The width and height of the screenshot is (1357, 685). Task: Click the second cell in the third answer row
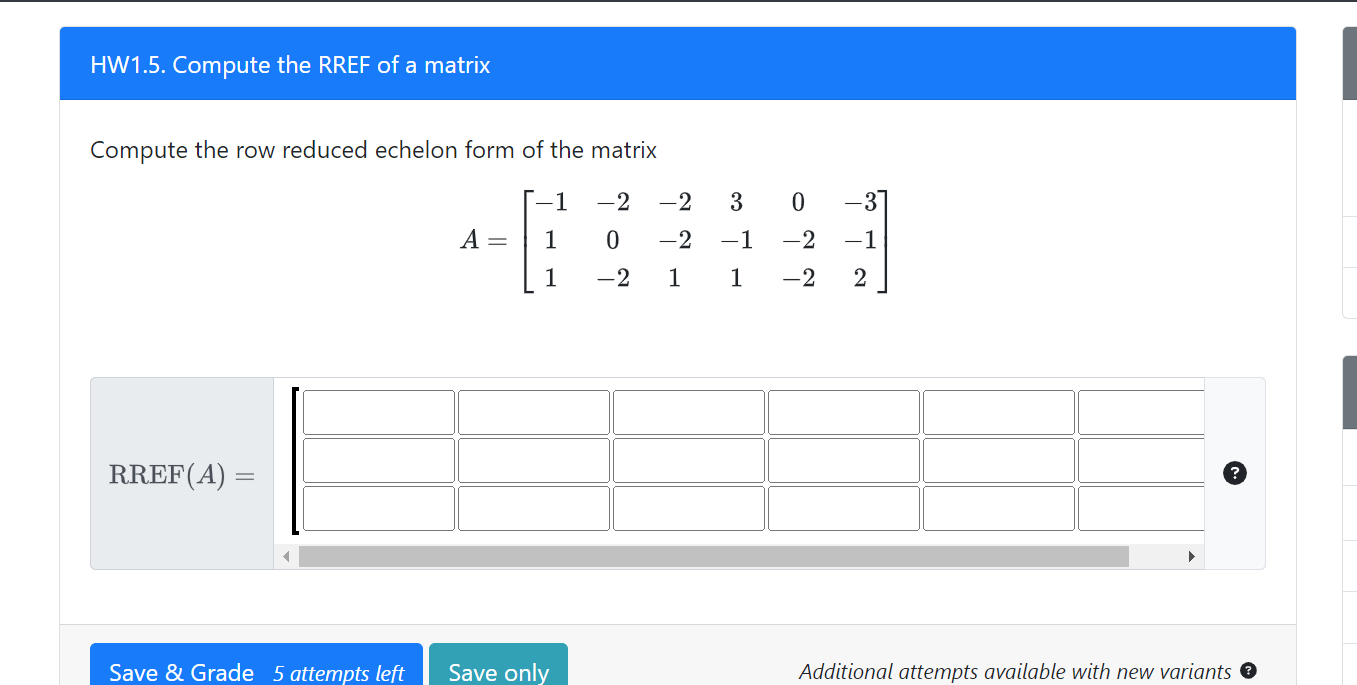point(533,508)
